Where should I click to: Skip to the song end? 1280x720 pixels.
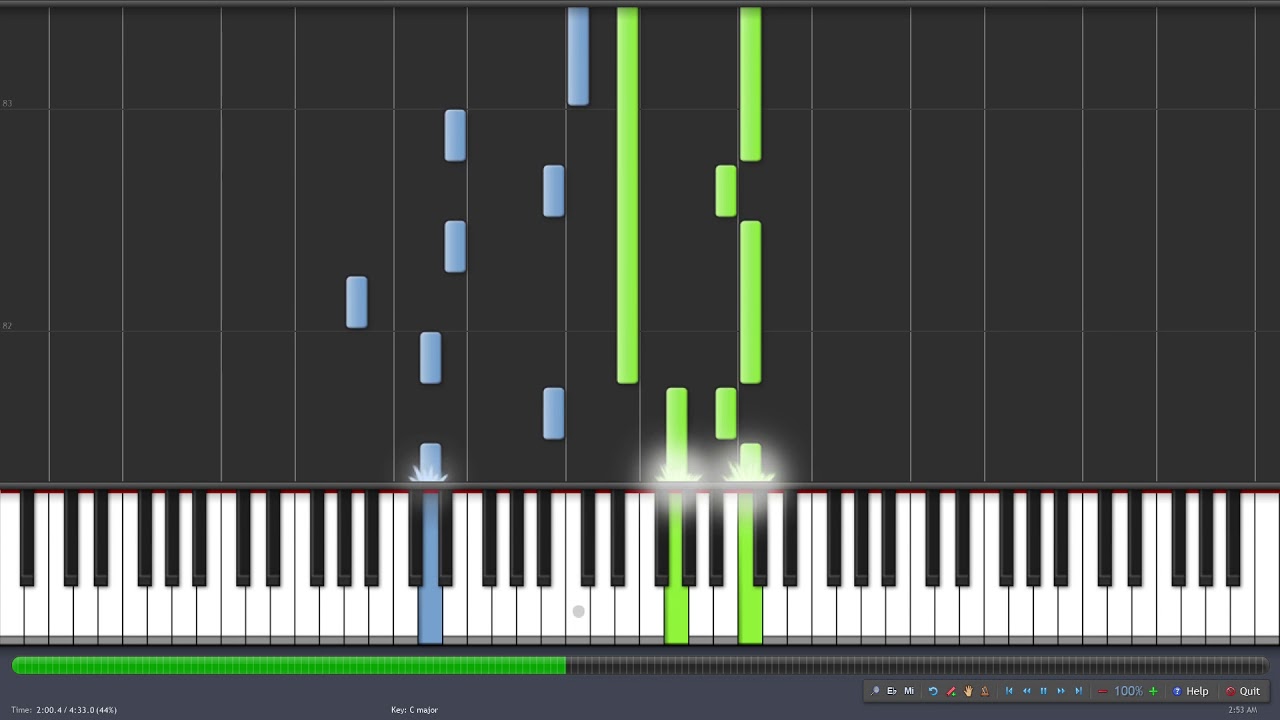pyautogui.click(x=1079, y=691)
